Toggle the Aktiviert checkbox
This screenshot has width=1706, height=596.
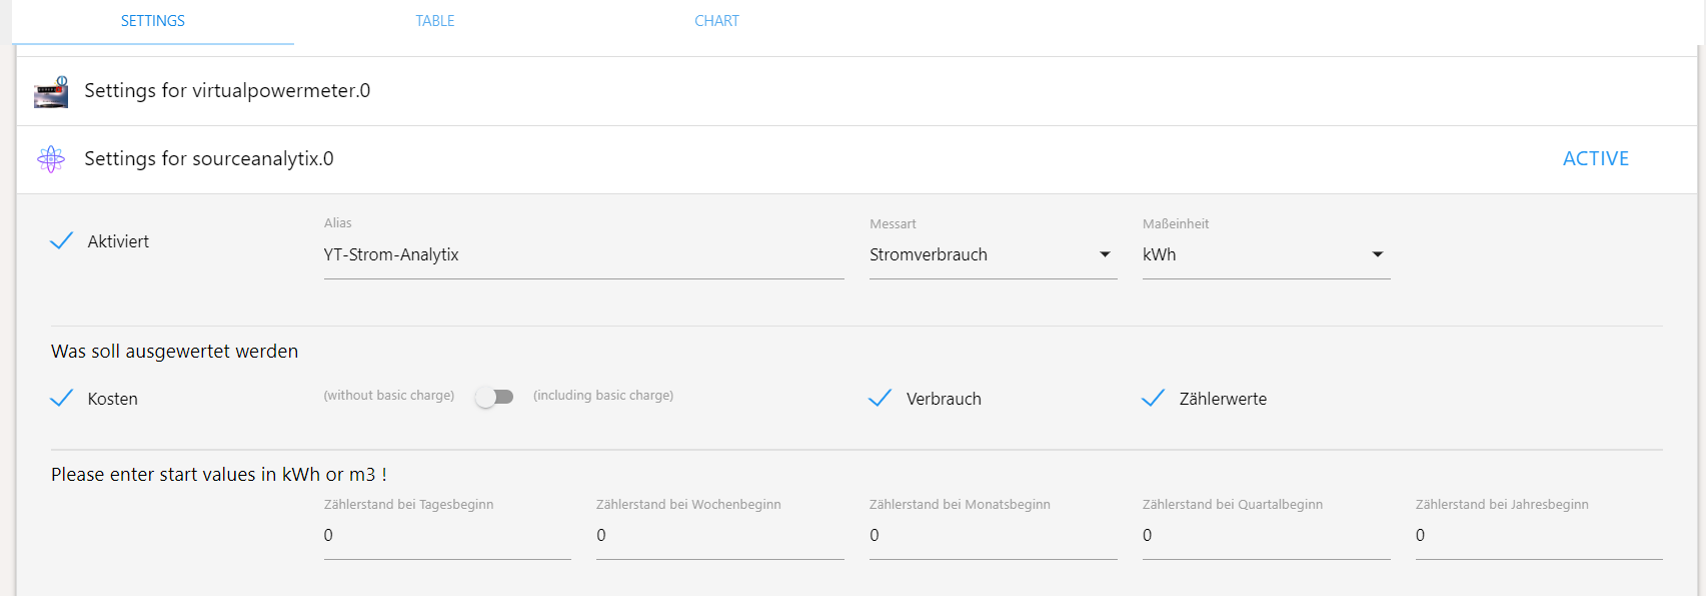click(x=62, y=241)
